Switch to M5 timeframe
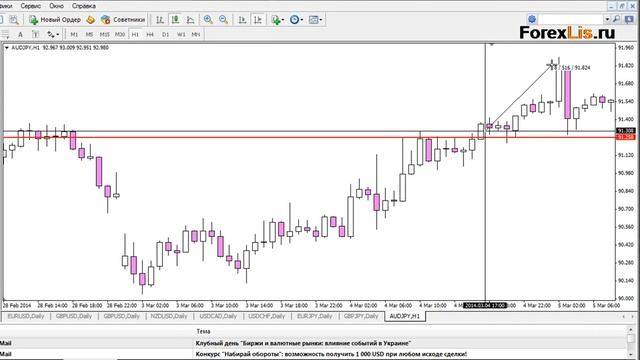The height and width of the screenshot is (360, 640). tap(89, 35)
